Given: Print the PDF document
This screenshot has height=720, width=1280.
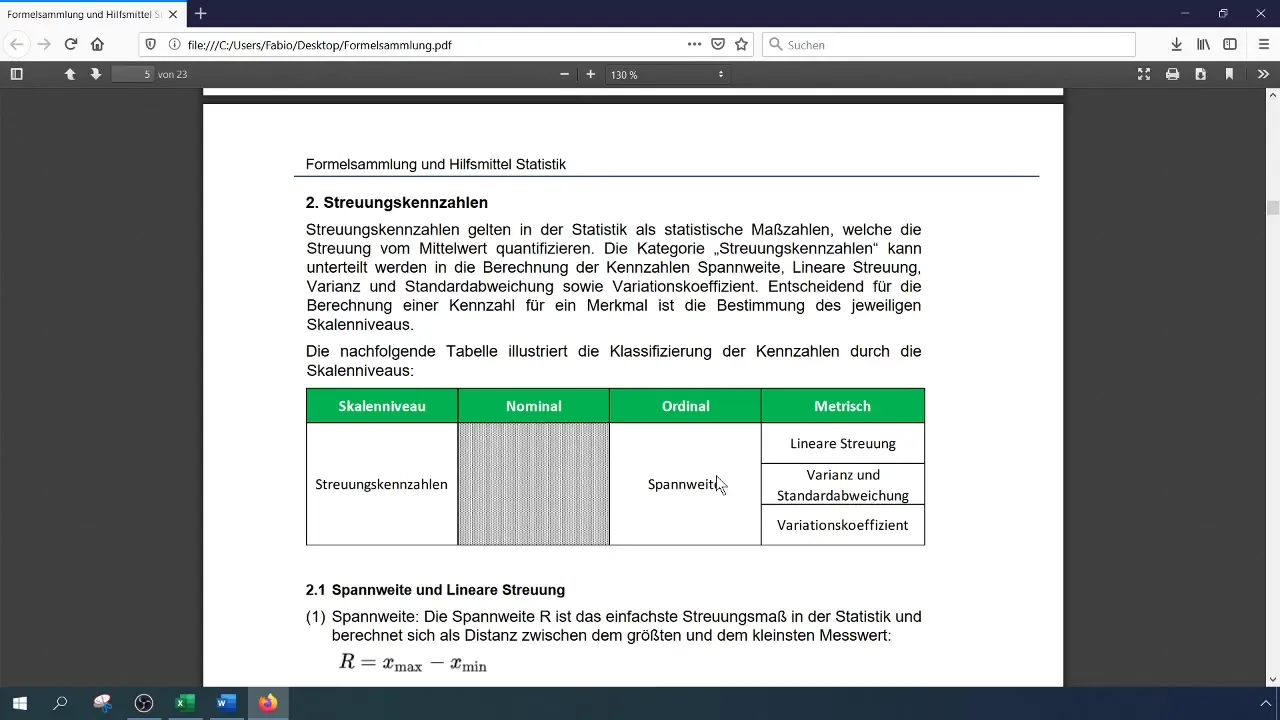Looking at the screenshot, I should click(1172, 74).
